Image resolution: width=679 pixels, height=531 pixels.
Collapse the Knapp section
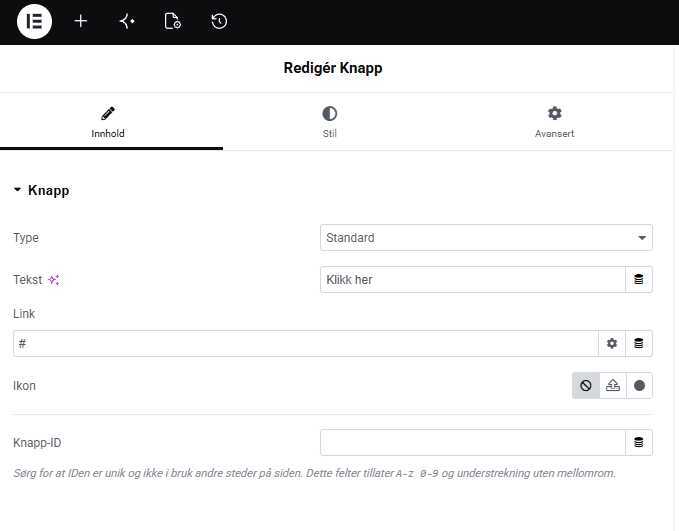pyautogui.click(x=42, y=190)
